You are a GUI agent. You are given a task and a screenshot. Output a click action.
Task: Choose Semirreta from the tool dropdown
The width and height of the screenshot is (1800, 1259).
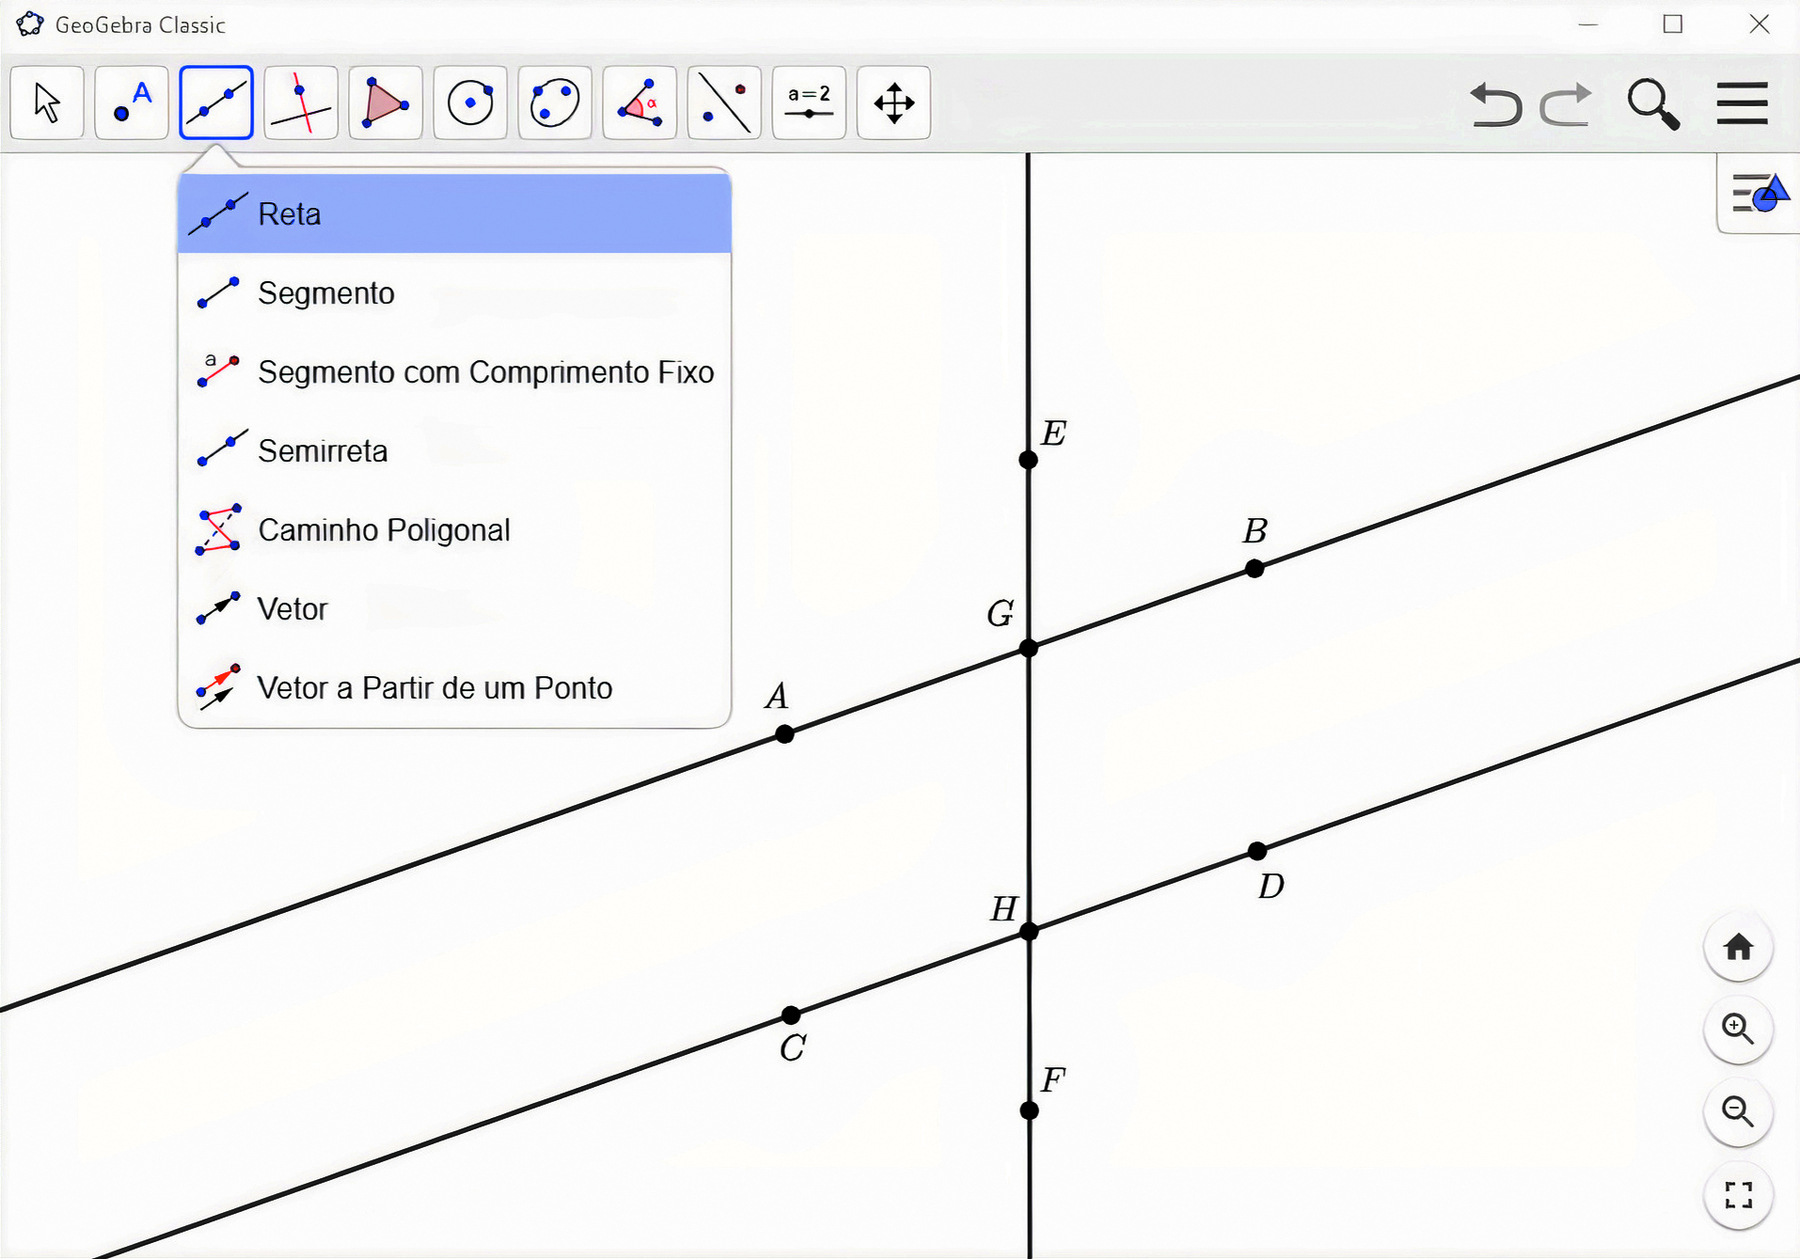click(x=454, y=451)
